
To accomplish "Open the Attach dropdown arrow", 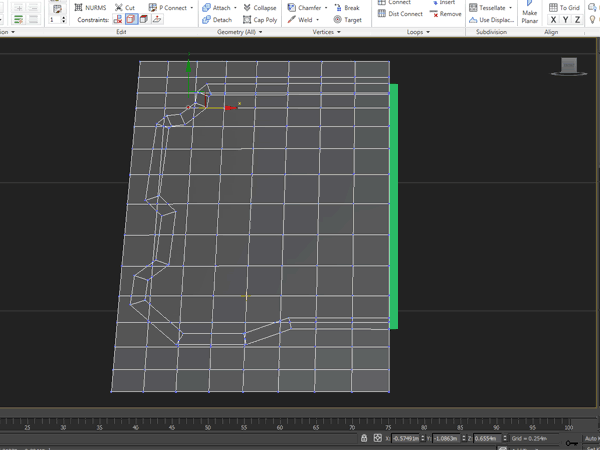I will 236,7.
